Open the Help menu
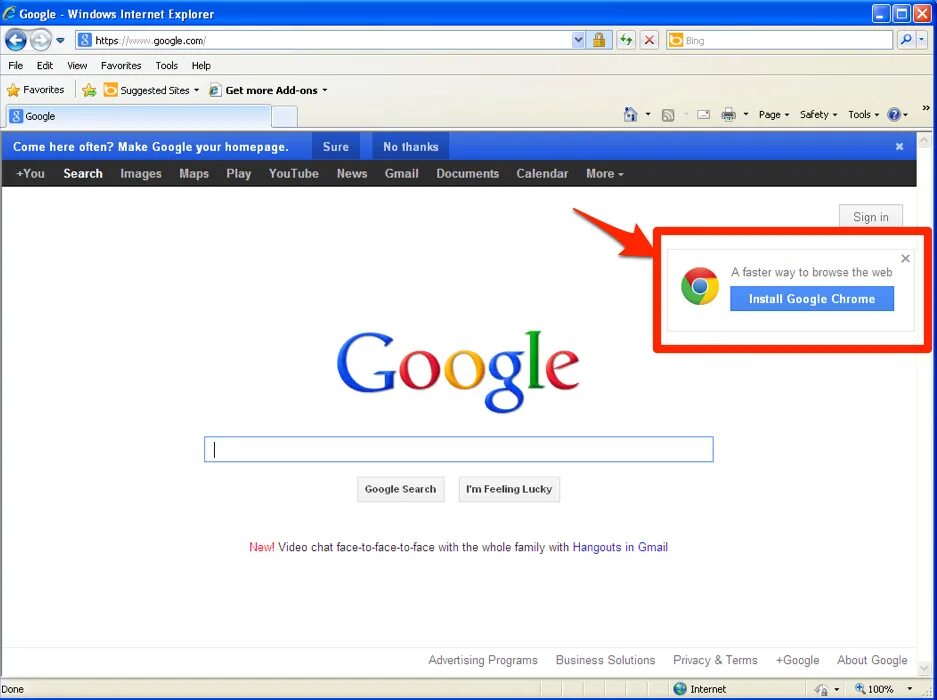937x700 pixels. 201,65
